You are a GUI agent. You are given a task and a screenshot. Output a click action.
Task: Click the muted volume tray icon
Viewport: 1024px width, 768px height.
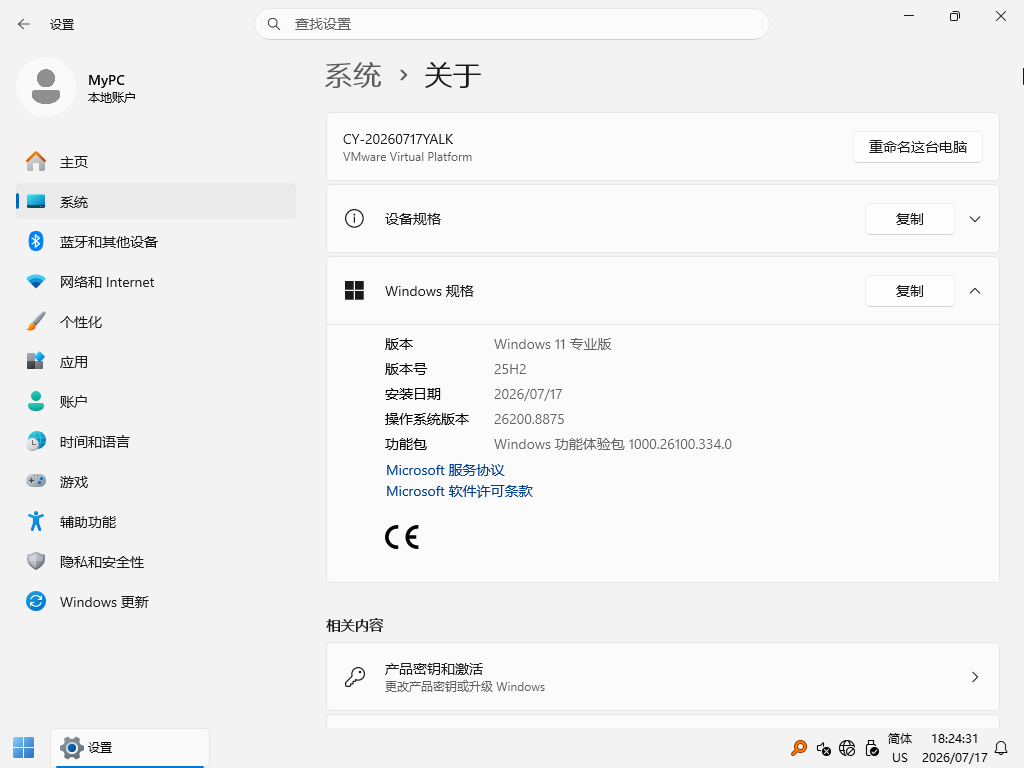coord(824,748)
